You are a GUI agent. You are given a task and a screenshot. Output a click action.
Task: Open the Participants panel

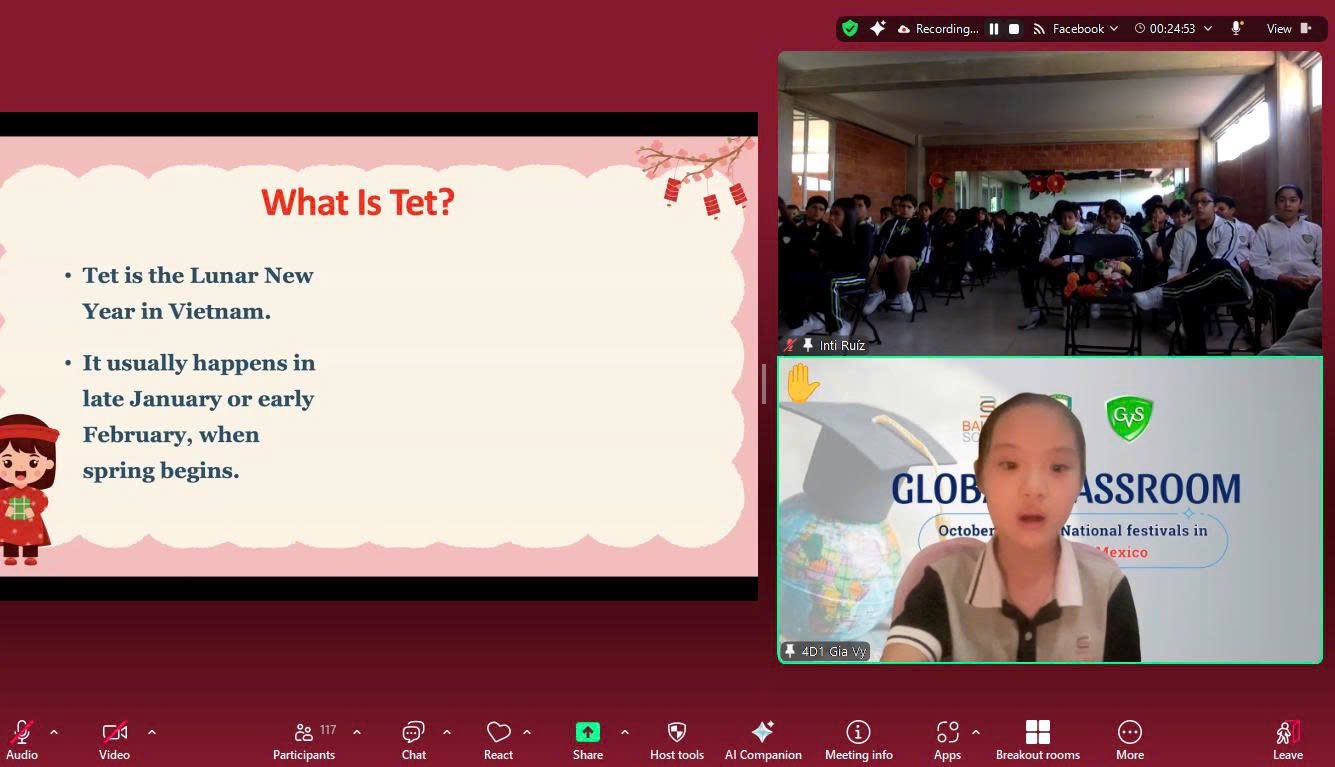point(304,740)
